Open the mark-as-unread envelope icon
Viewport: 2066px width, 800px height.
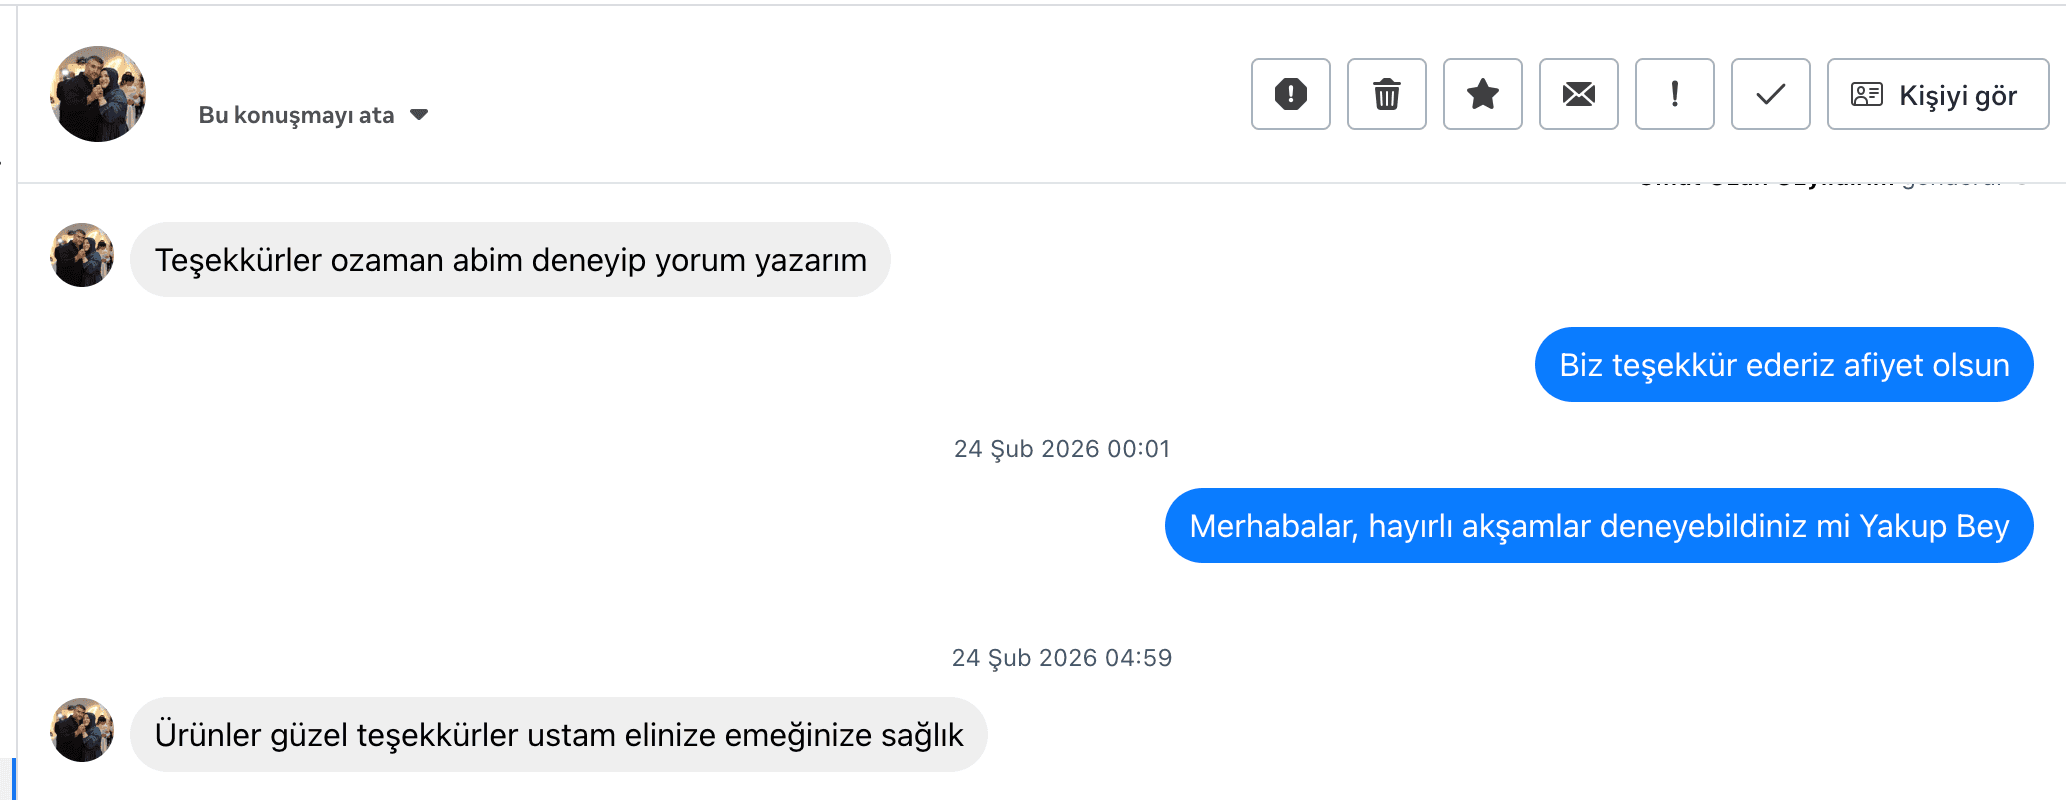(1578, 94)
